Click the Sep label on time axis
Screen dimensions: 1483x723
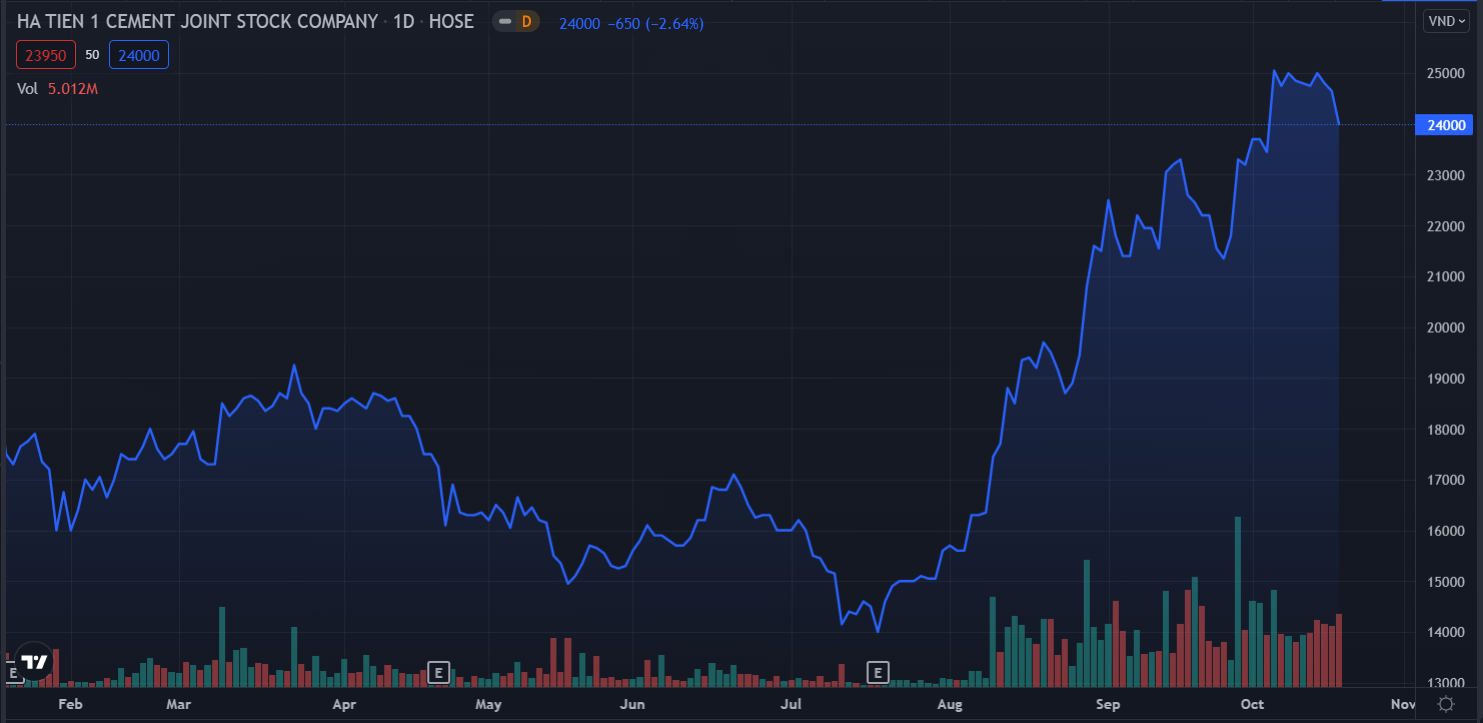click(x=1108, y=704)
